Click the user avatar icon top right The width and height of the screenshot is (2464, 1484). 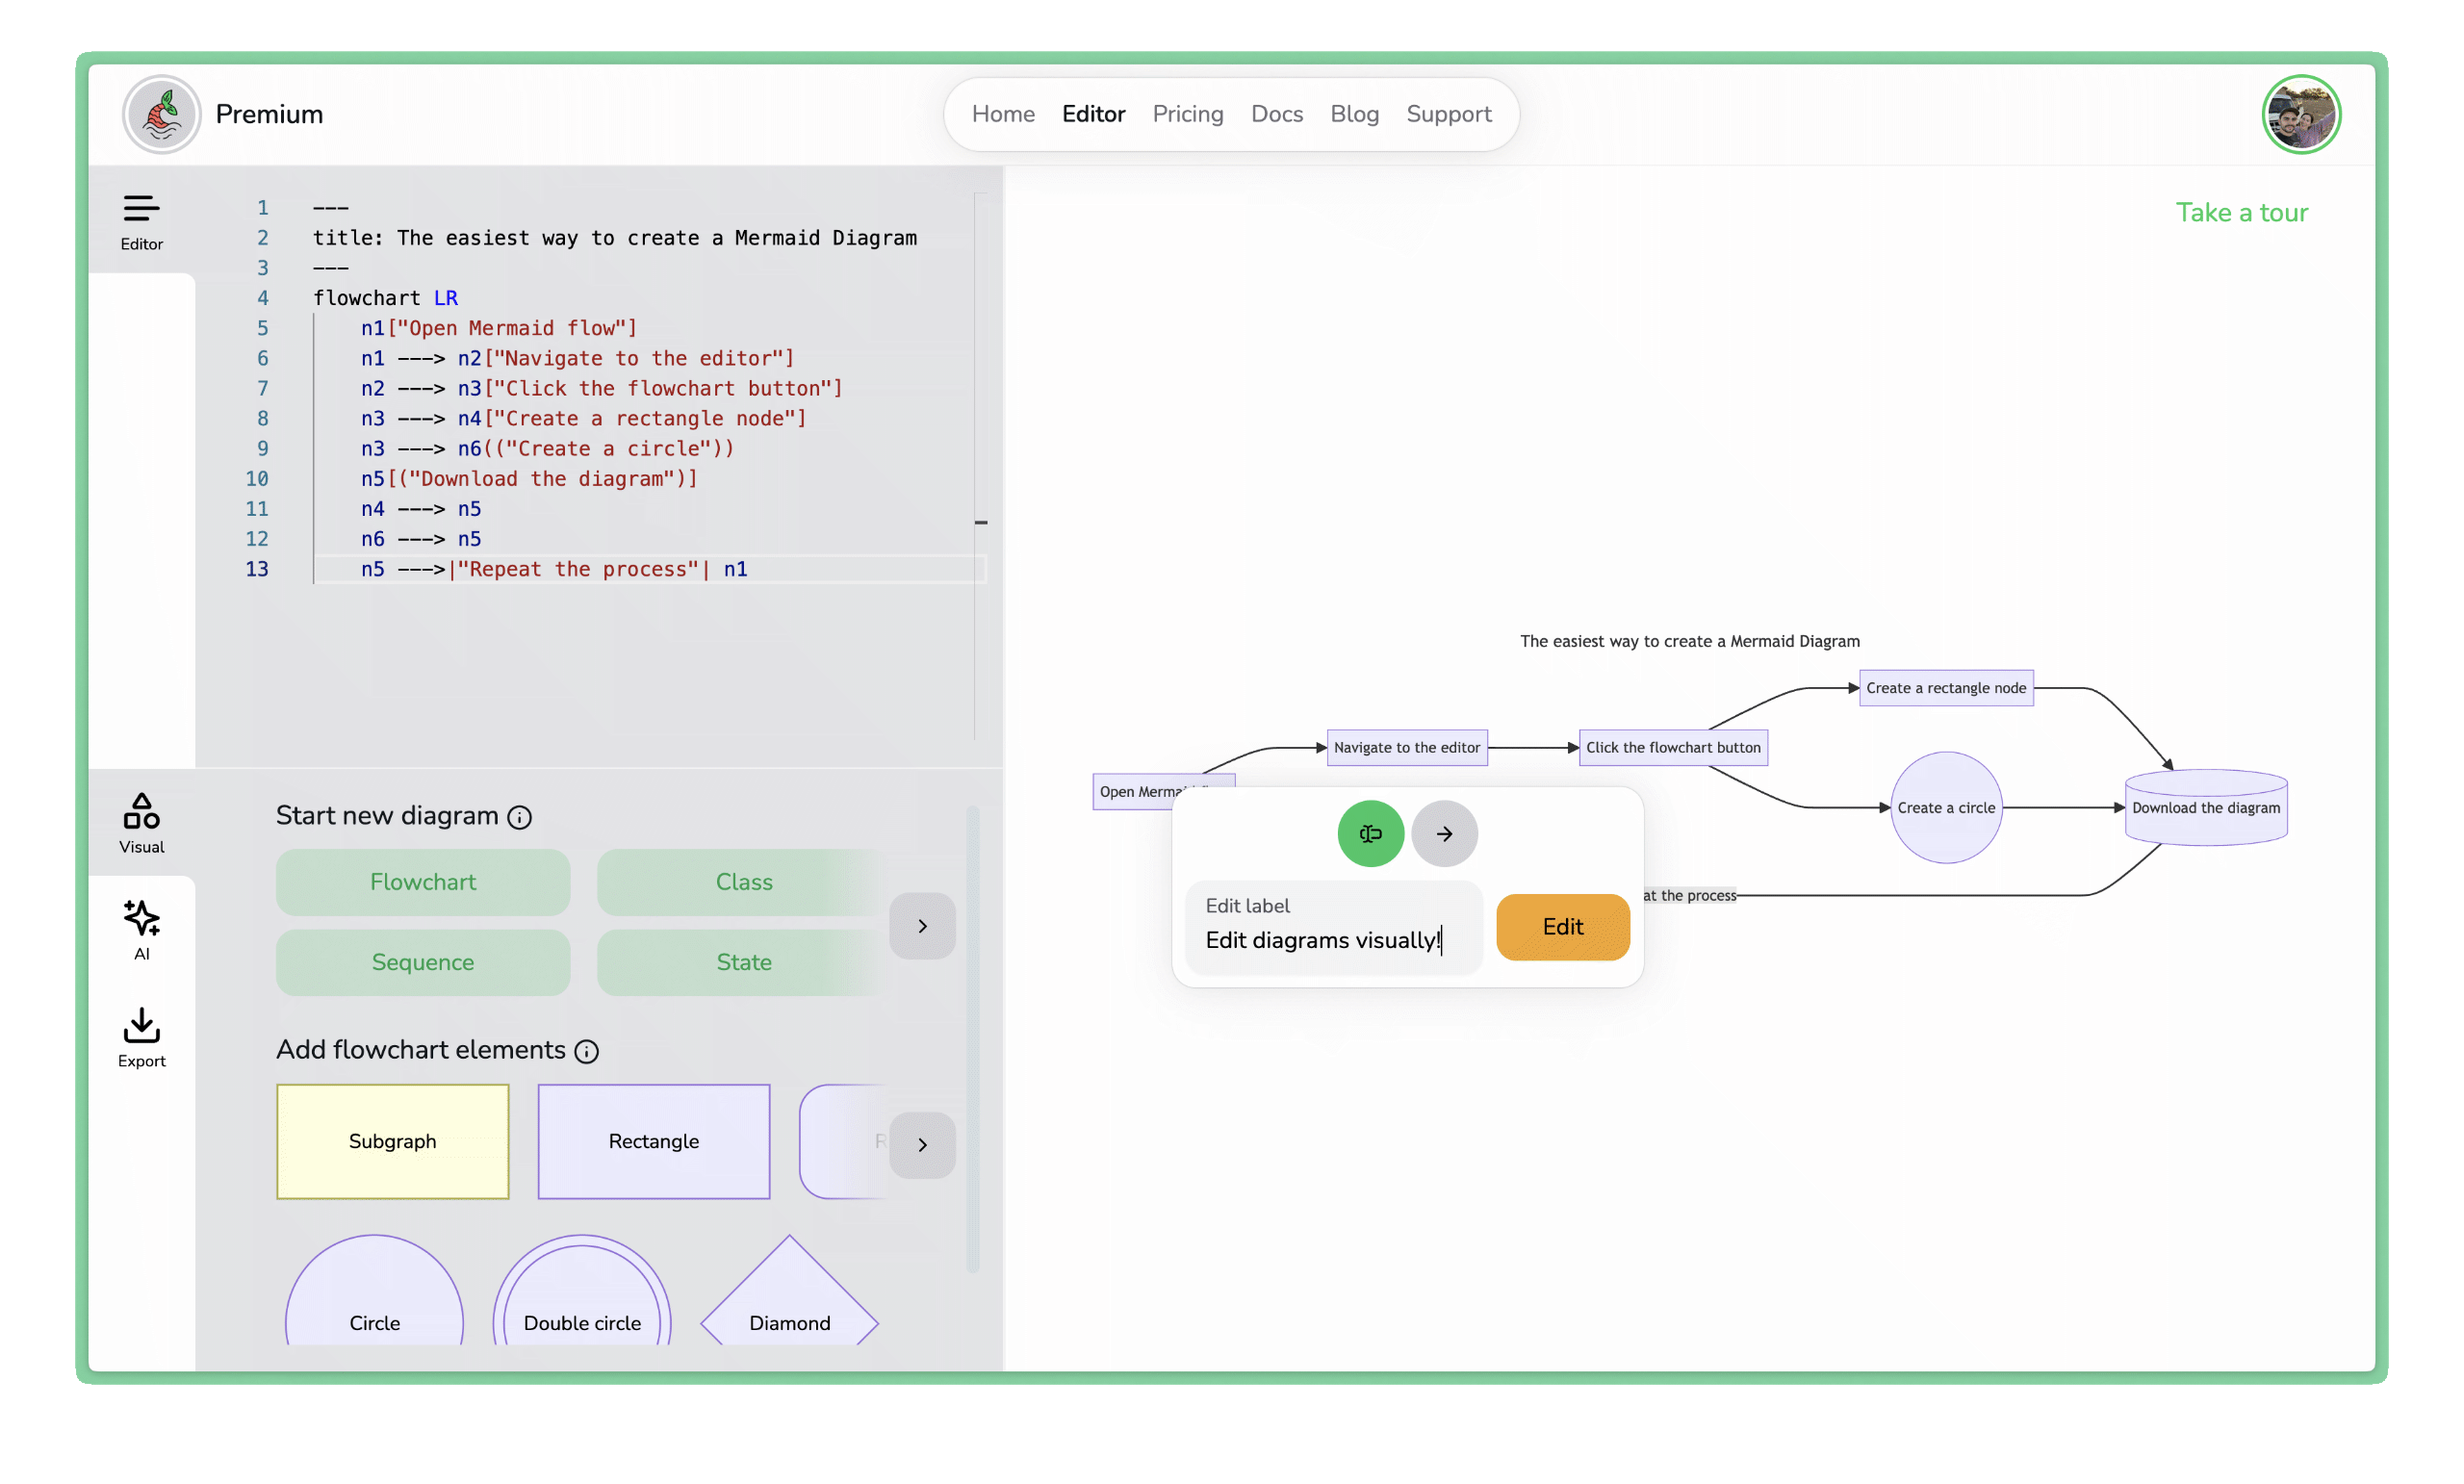[2302, 113]
